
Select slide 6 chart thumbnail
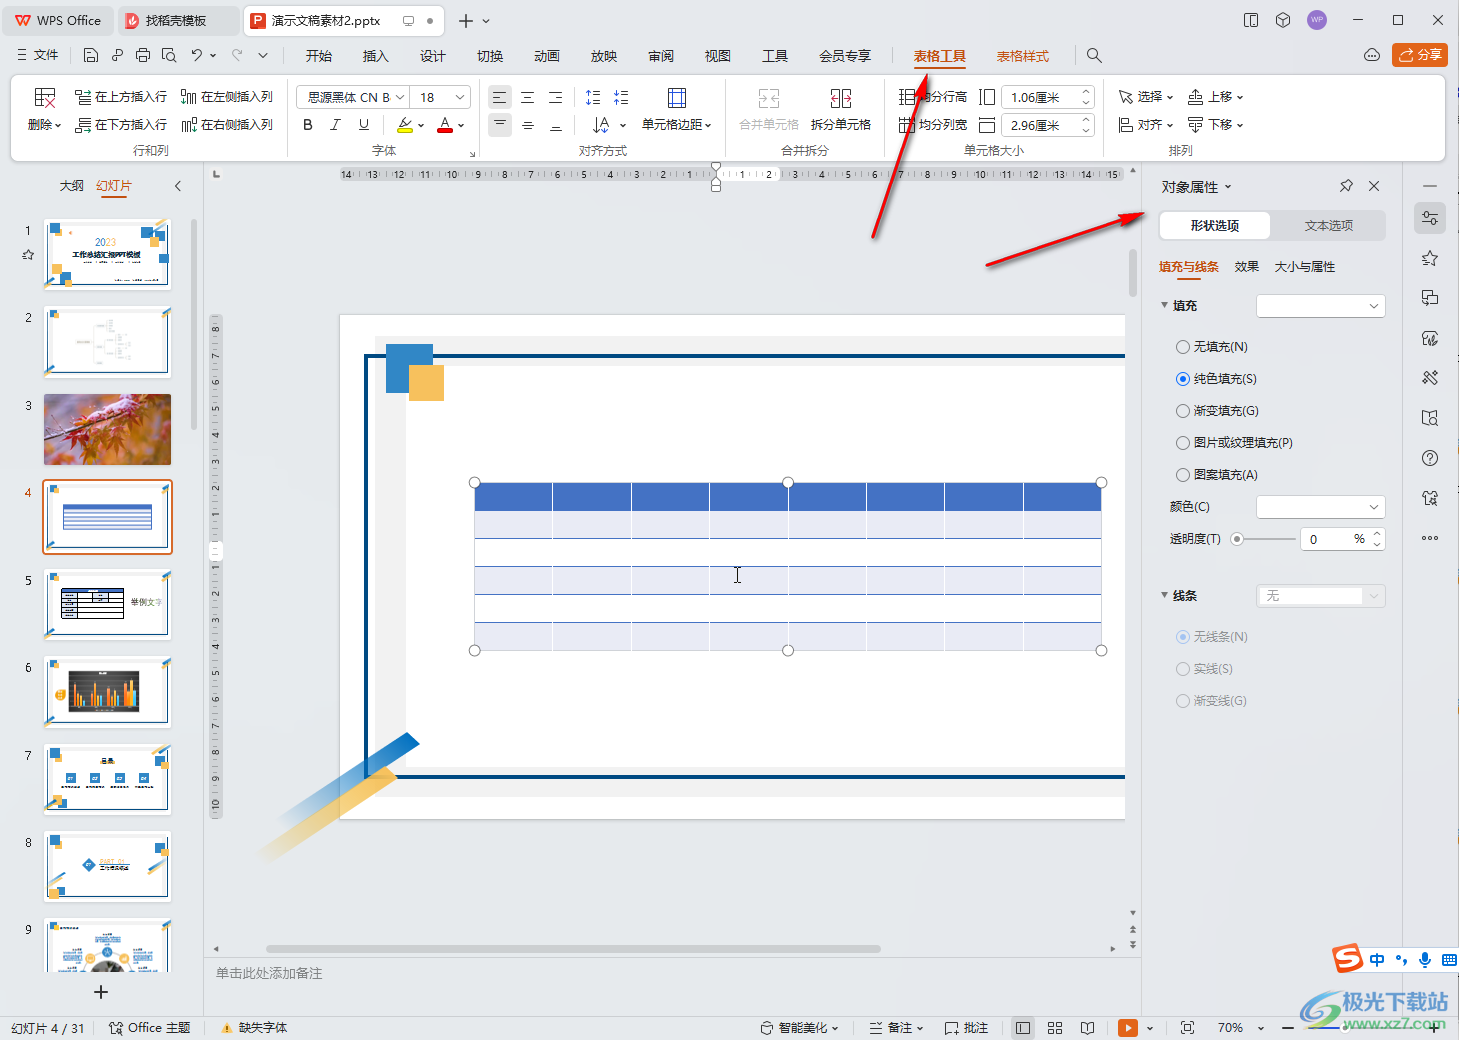point(107,692)
